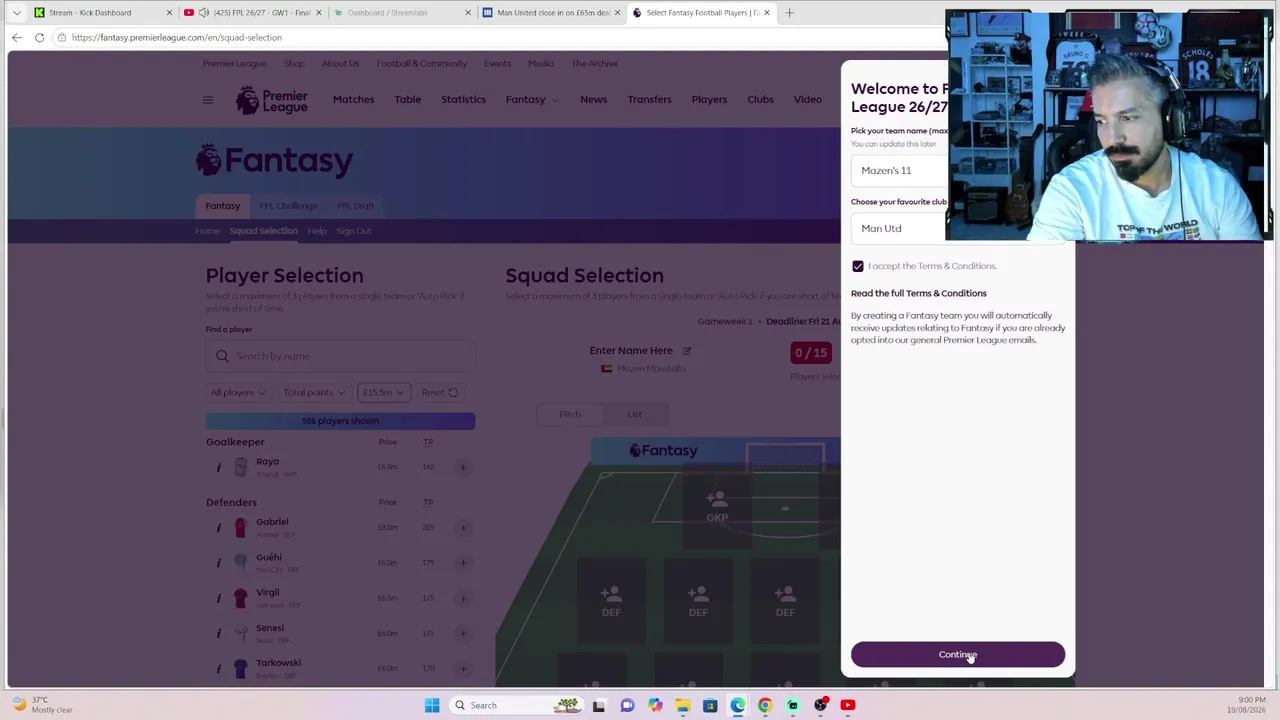Click the GKP add-player slot on pitch
Image resolution: width=1280 pixels, height=720 pixels.
click(717, 505)
